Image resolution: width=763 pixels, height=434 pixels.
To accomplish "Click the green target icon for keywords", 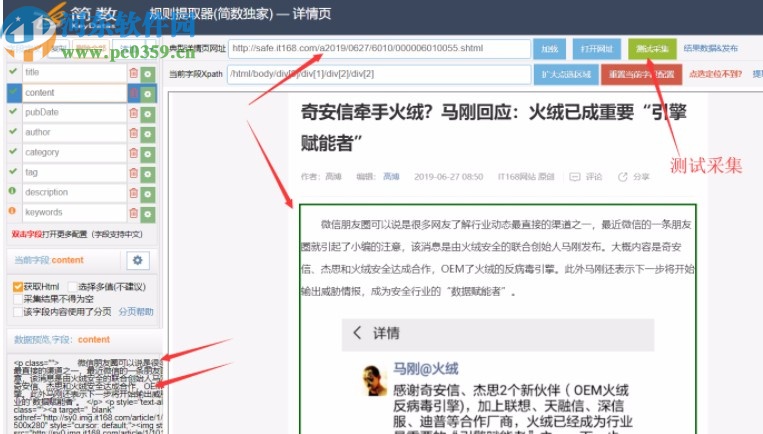I will [147, 214].
